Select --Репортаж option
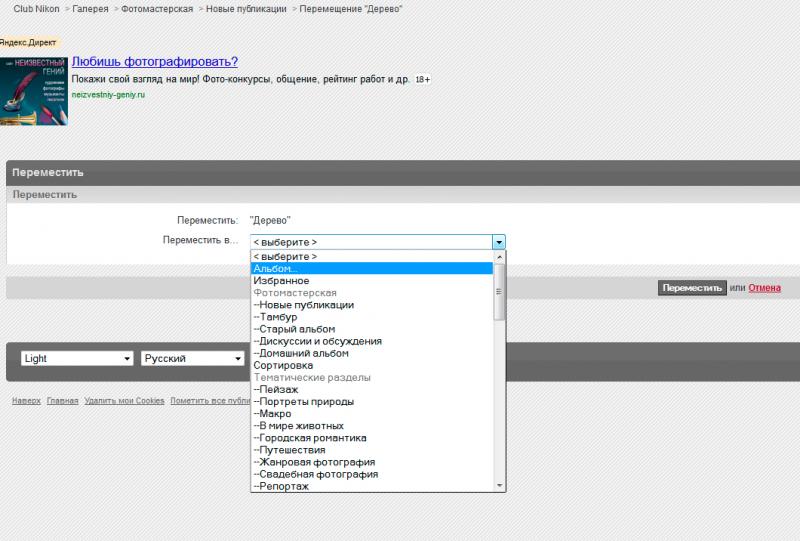The image size is (800, 541). point(372,486)
